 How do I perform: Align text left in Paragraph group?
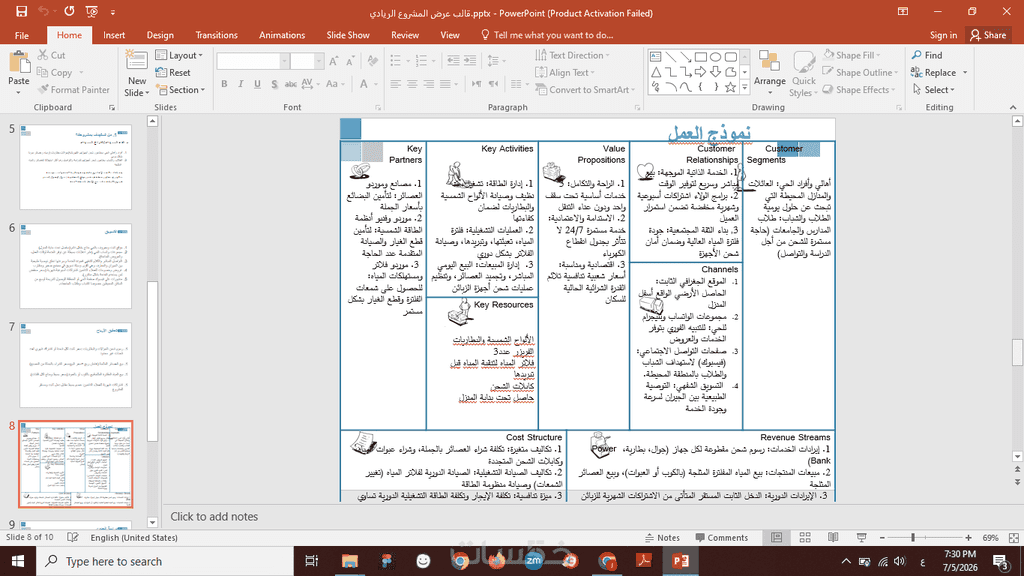396,84
